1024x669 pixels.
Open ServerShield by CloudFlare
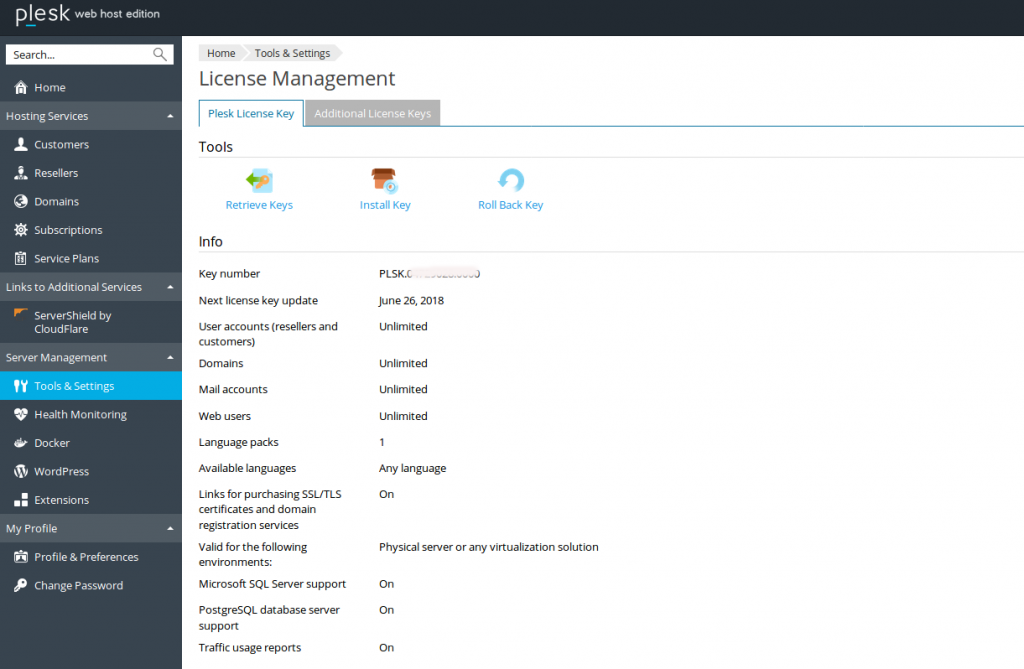pos(76,321)
